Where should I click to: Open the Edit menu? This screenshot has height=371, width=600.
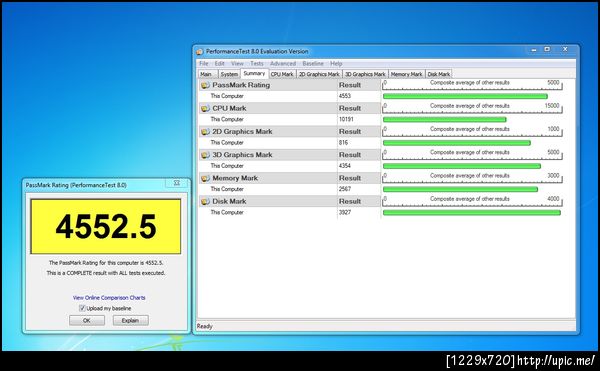click(219, 63)
